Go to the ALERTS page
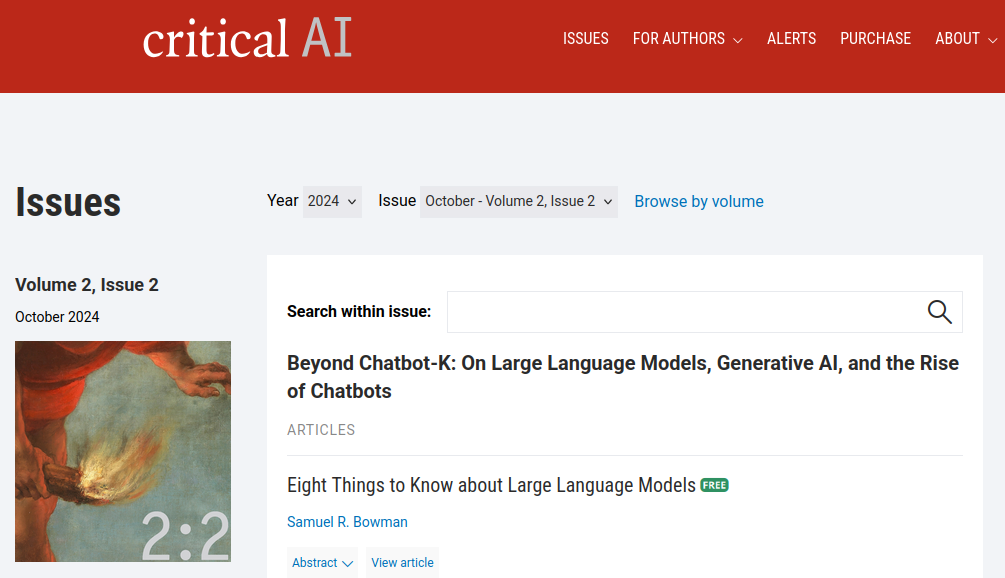 tap(791, 39)
